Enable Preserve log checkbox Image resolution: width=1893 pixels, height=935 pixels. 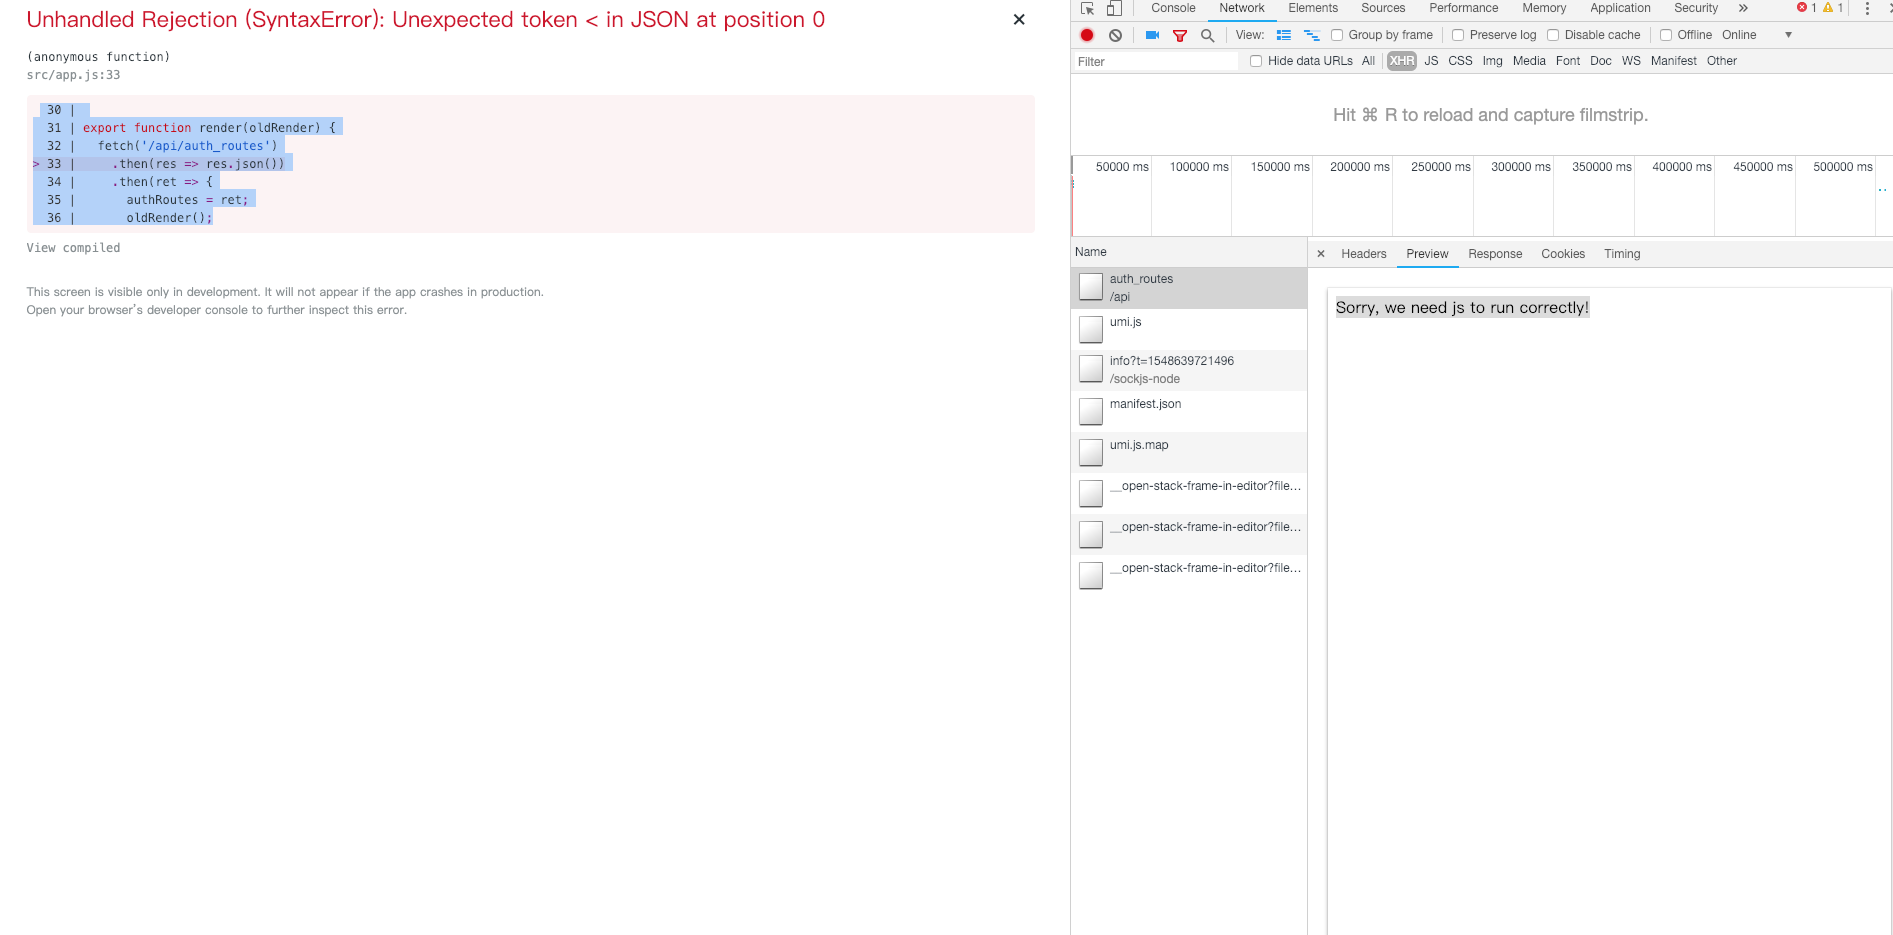point(1458,35)
